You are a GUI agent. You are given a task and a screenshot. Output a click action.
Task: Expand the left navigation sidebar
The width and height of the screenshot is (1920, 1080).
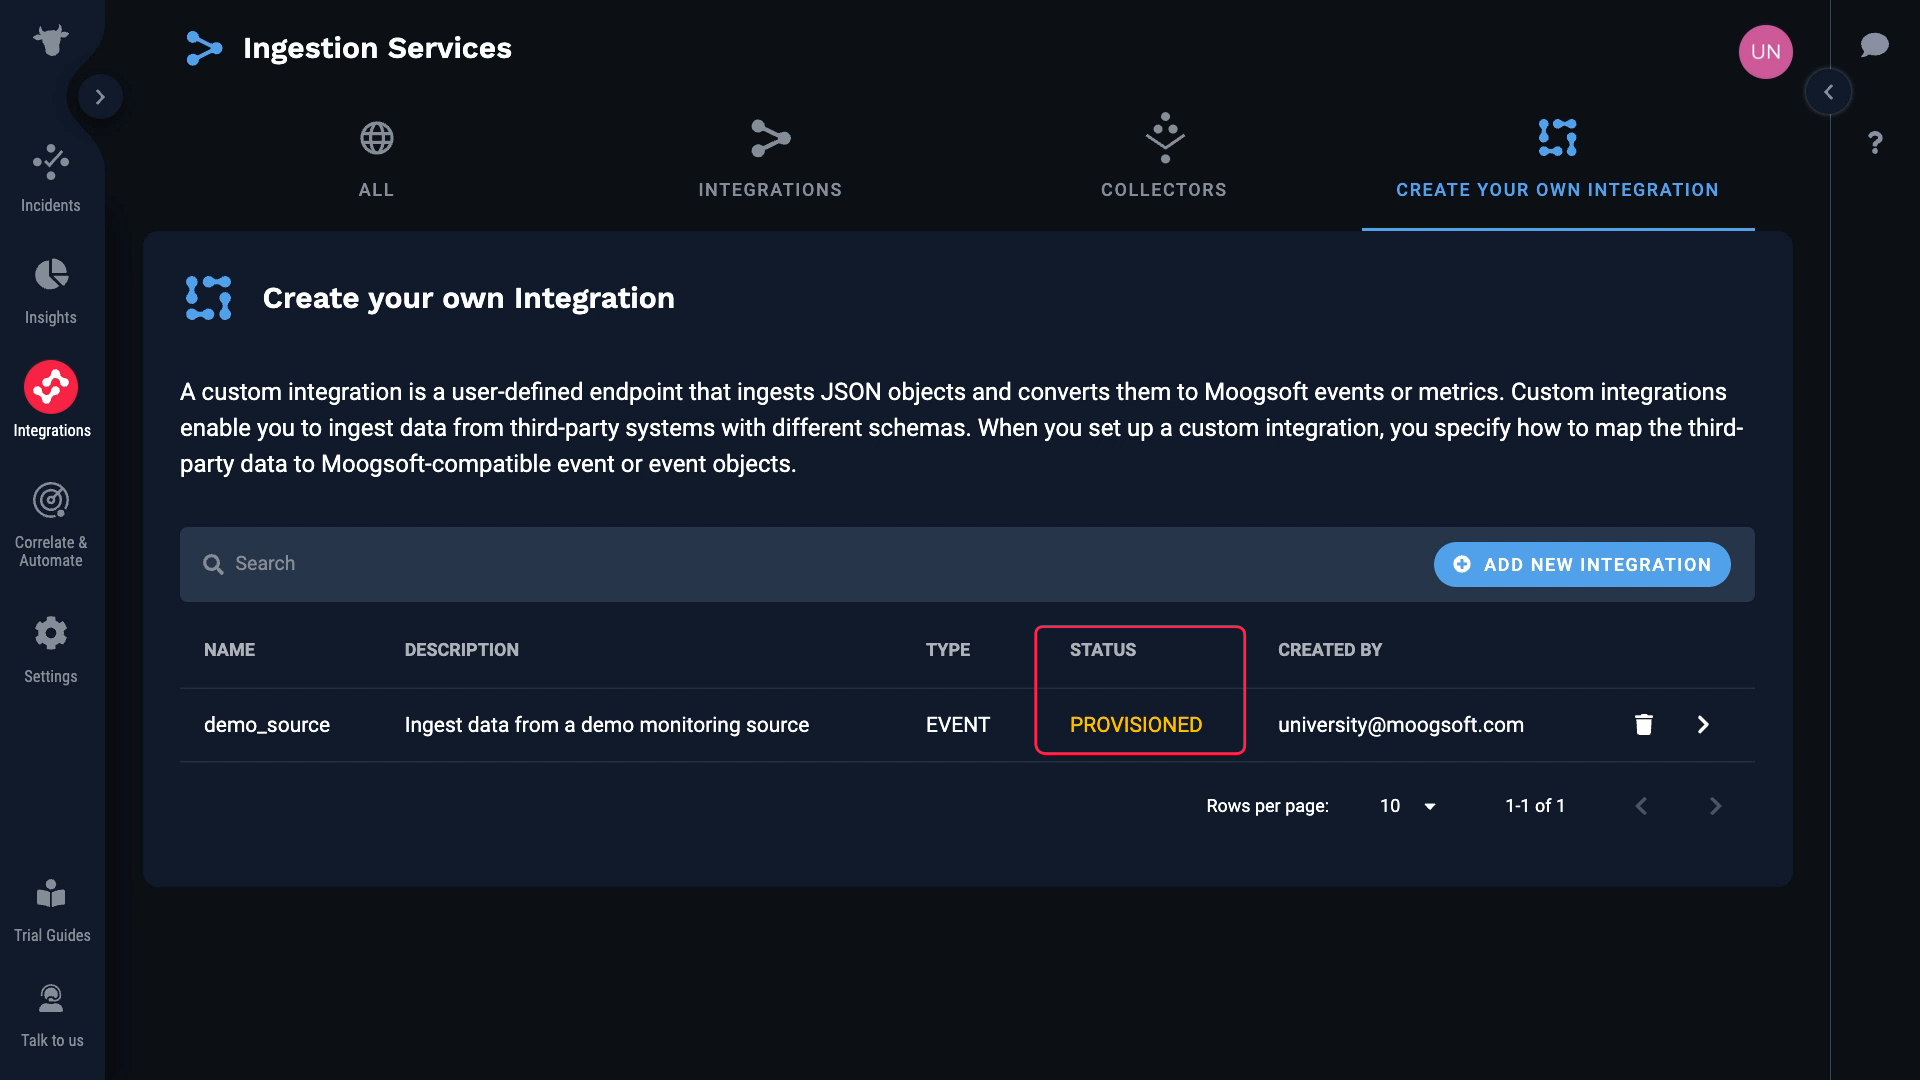(100, 97)
